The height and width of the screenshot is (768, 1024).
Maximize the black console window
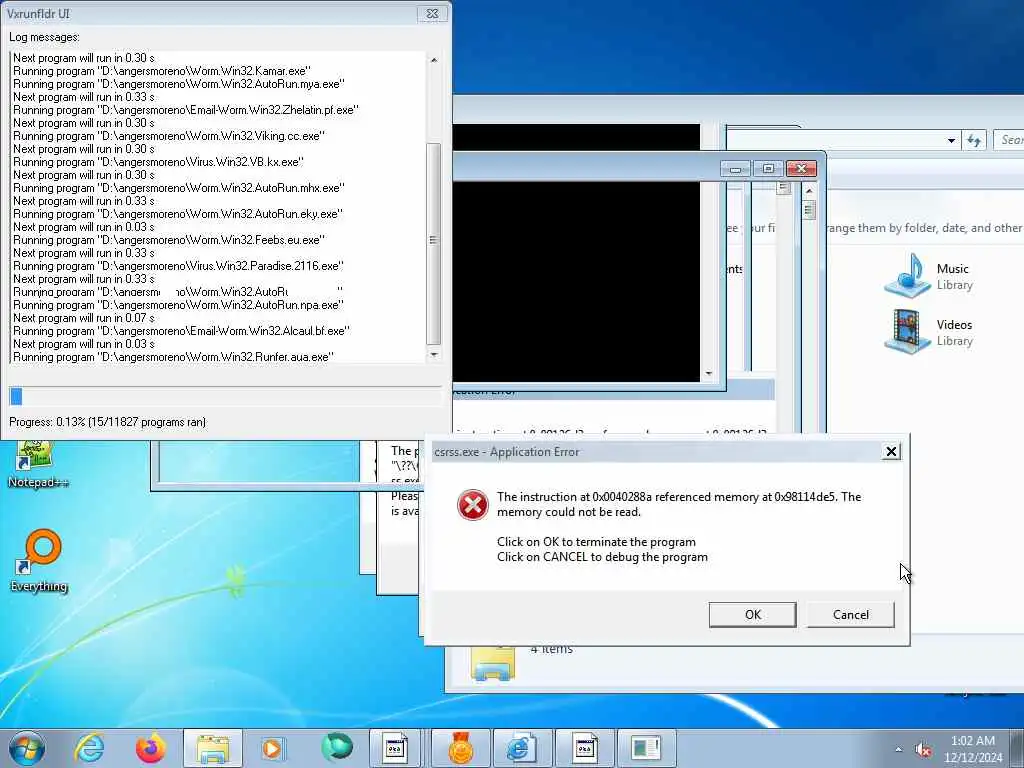tap(768, 169)
